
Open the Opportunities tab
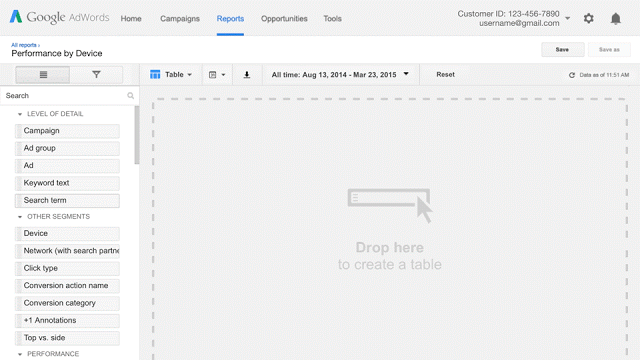[284, 19]
